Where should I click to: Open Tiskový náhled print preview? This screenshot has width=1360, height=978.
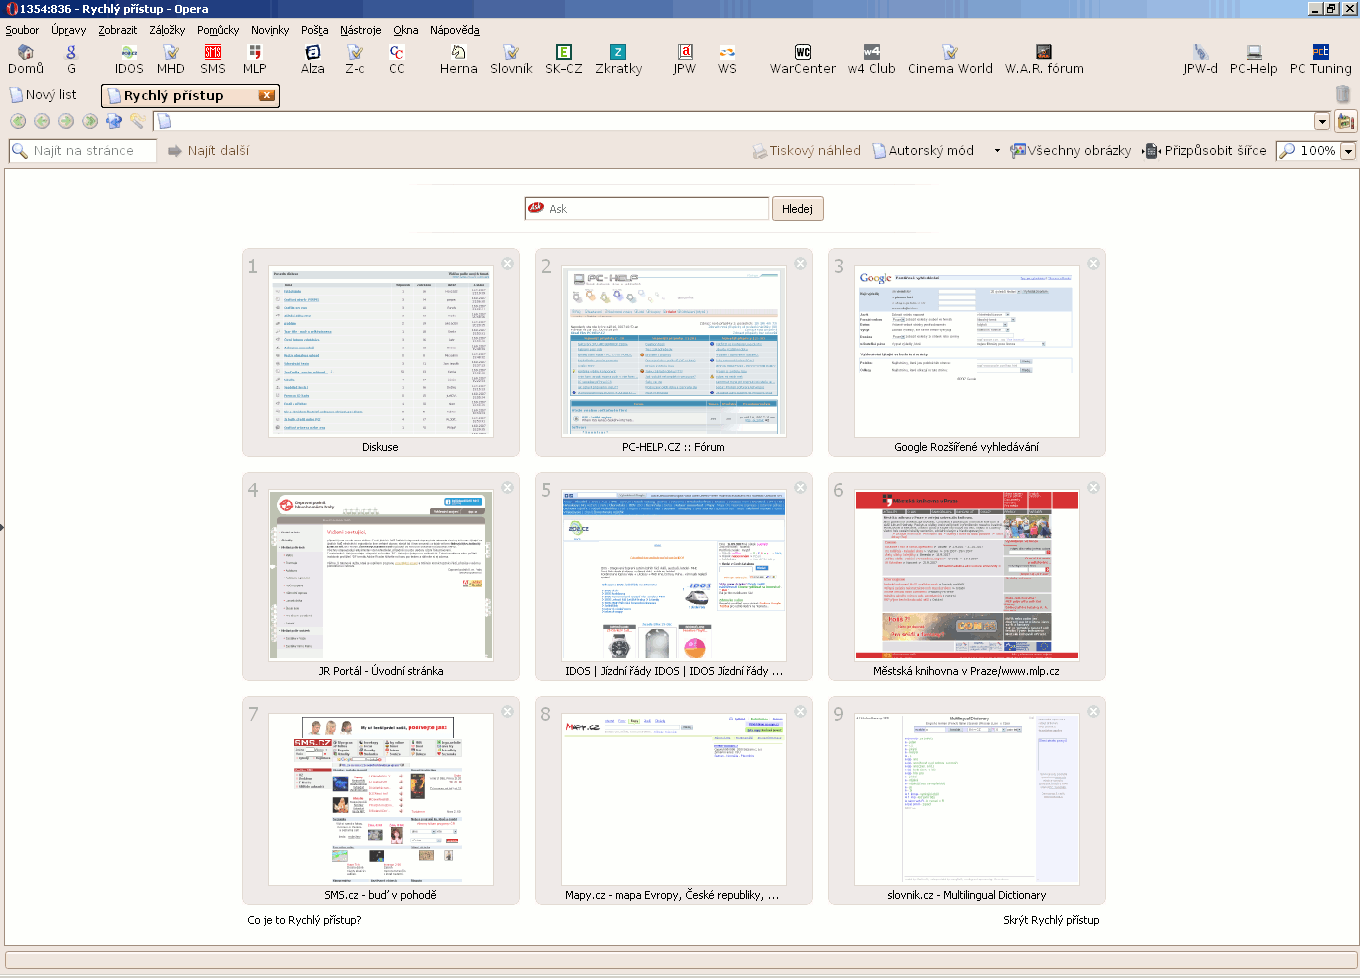click(807, 151)
